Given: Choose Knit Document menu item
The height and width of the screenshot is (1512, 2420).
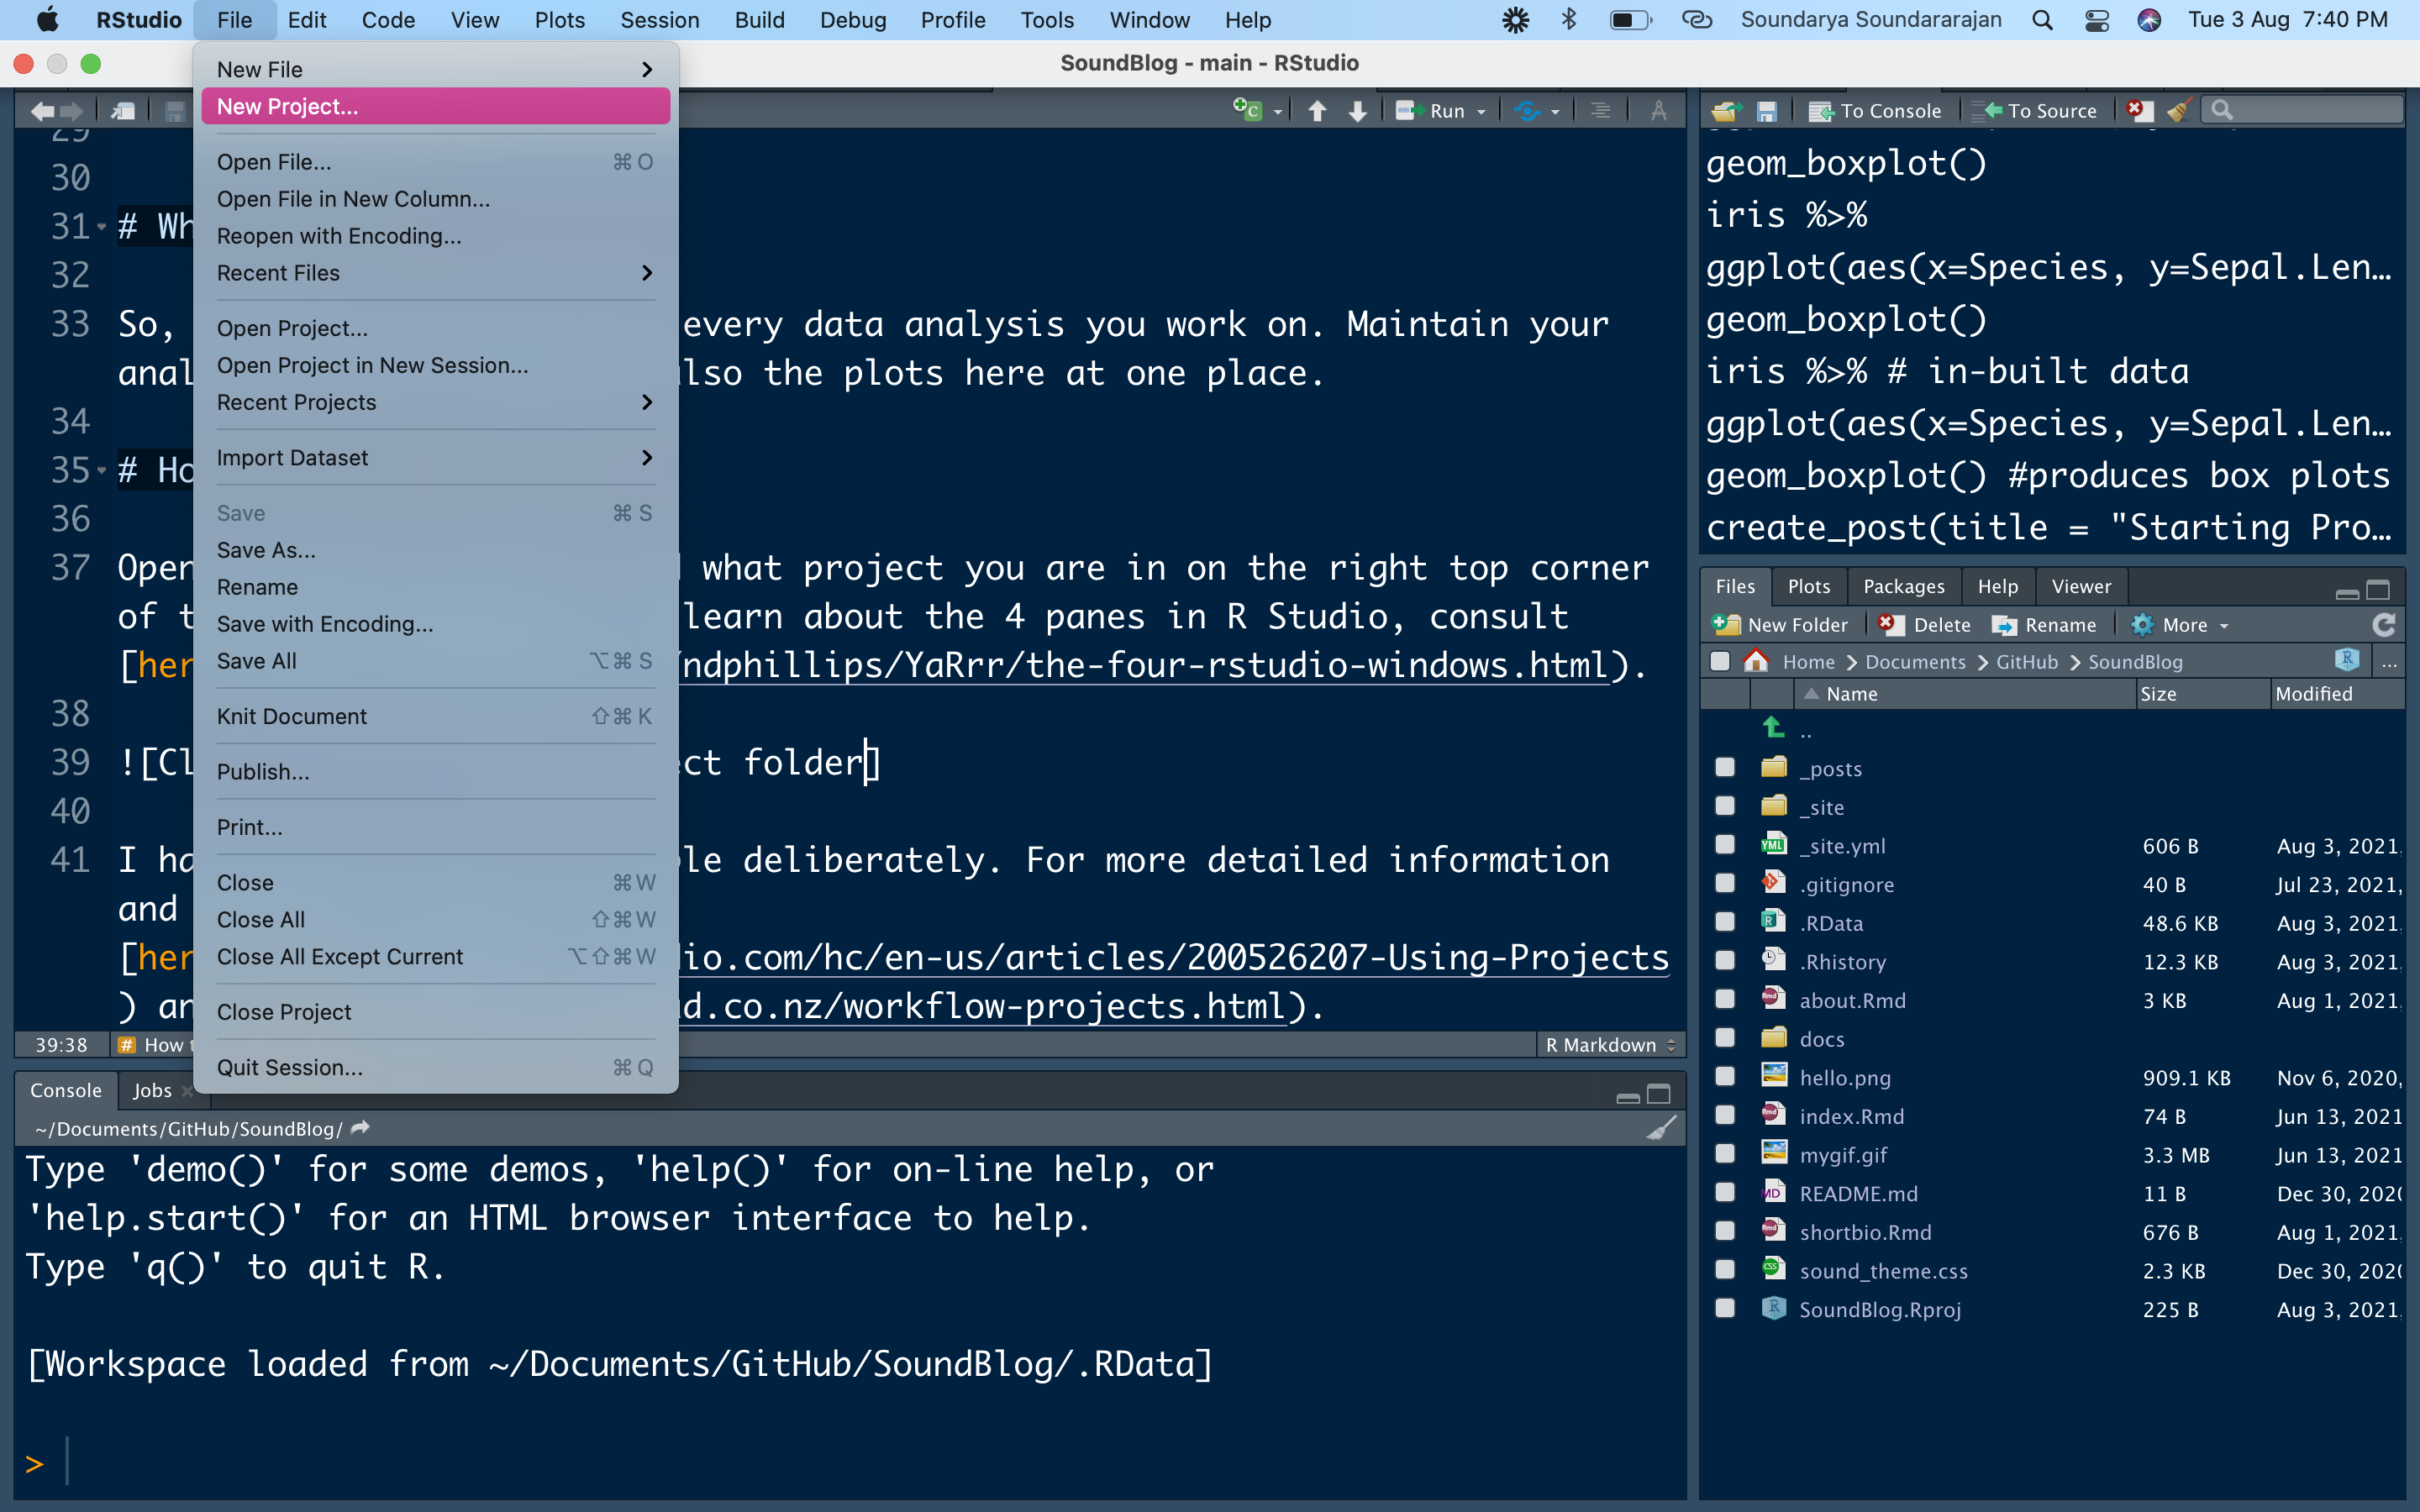Looking at the screenshot, I should (x=435, y=716).
